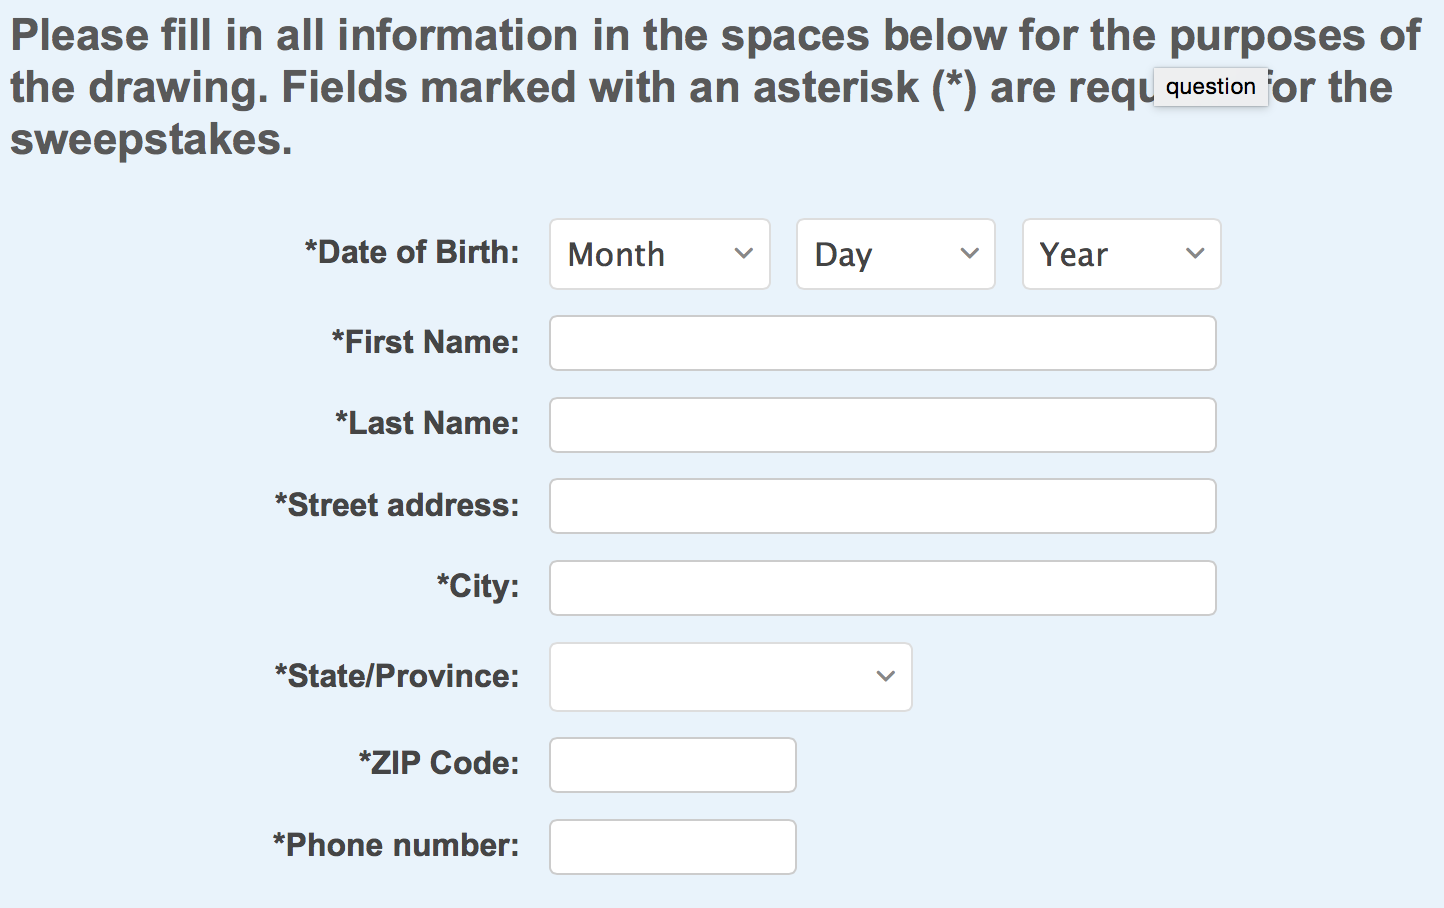Viewport: 1444px width, 908px height.
Task: Click the "question" tooltip
Action: tap(1210, 87)
